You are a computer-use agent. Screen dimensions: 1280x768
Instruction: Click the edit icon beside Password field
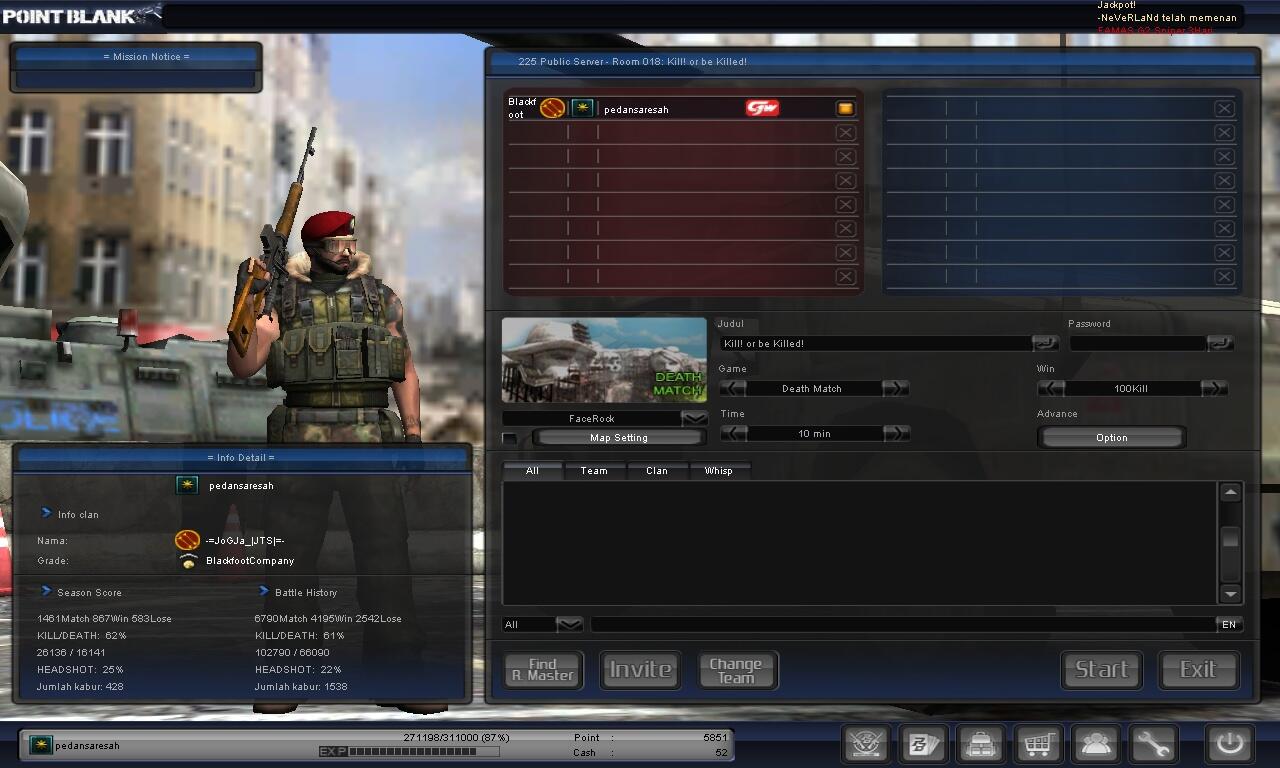1220,343
